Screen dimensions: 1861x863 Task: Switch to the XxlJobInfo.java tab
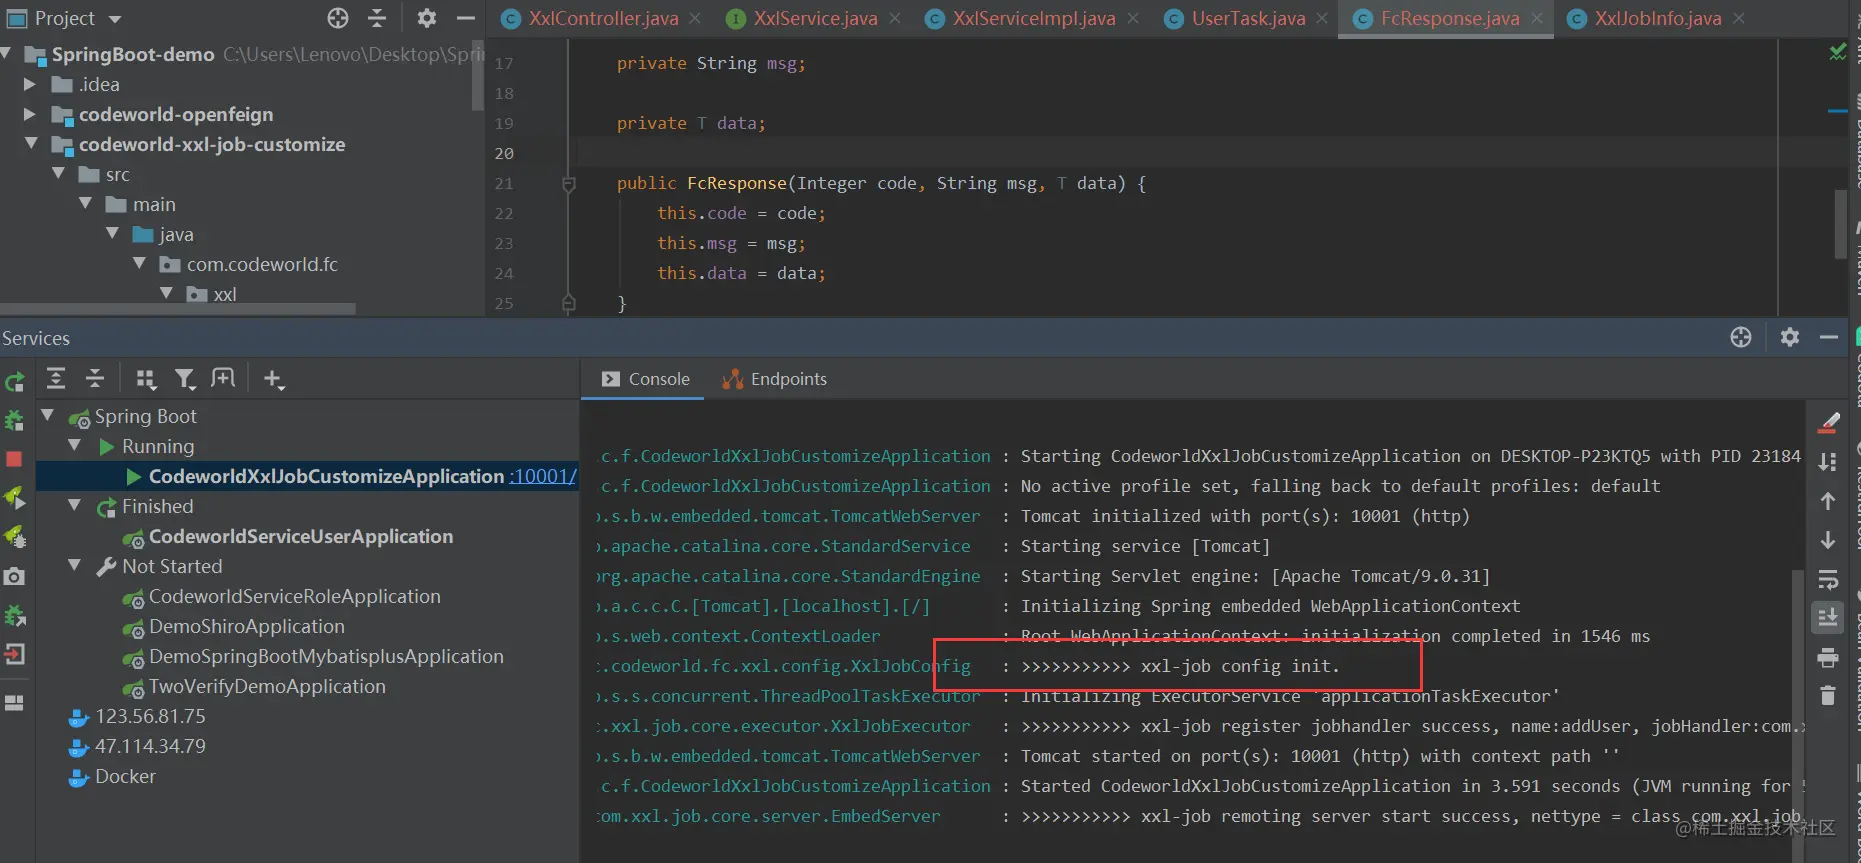click(x=1657, y=18)
